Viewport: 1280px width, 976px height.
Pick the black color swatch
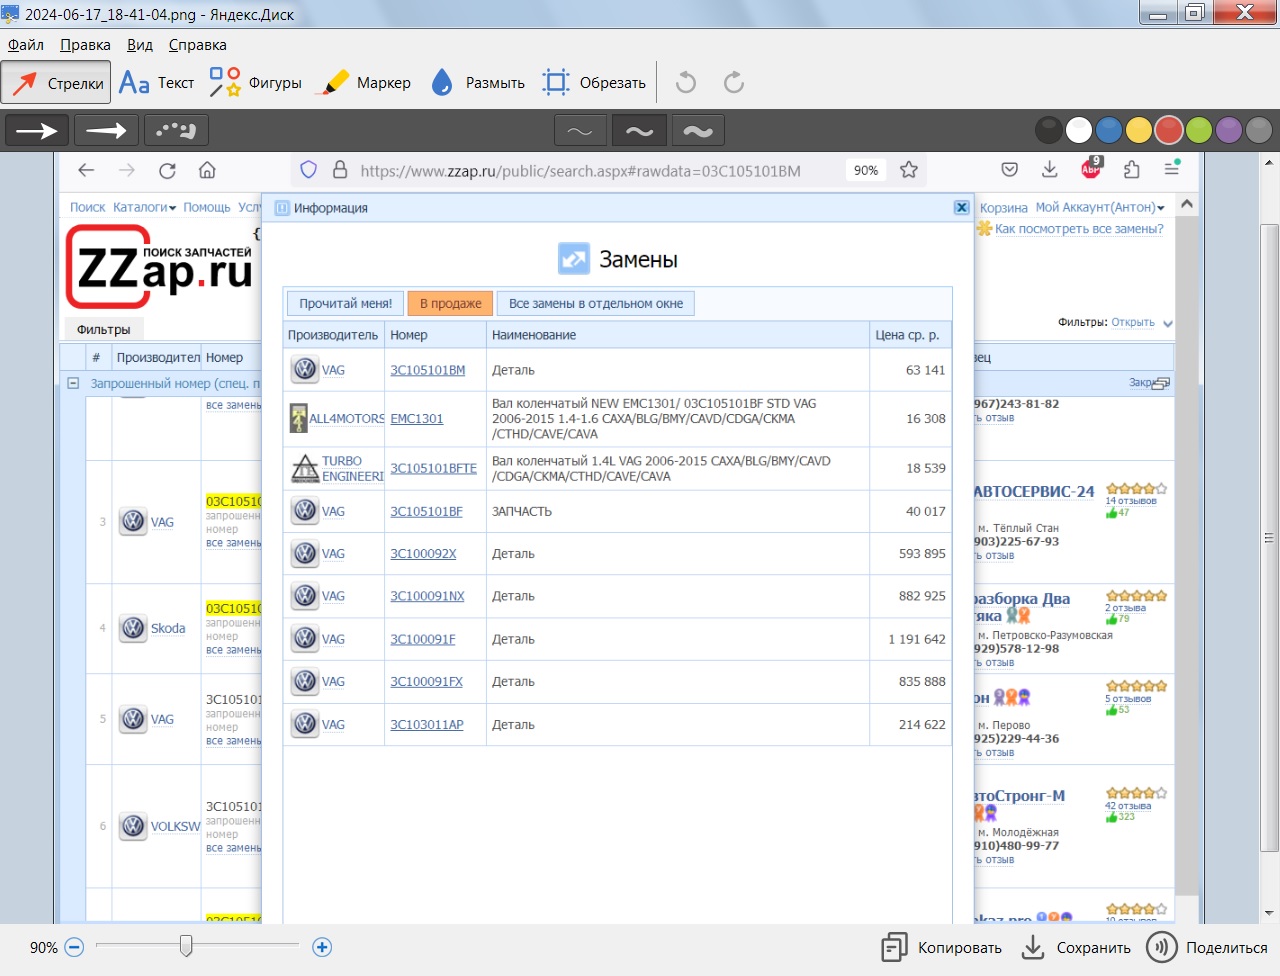[1049, 130]
